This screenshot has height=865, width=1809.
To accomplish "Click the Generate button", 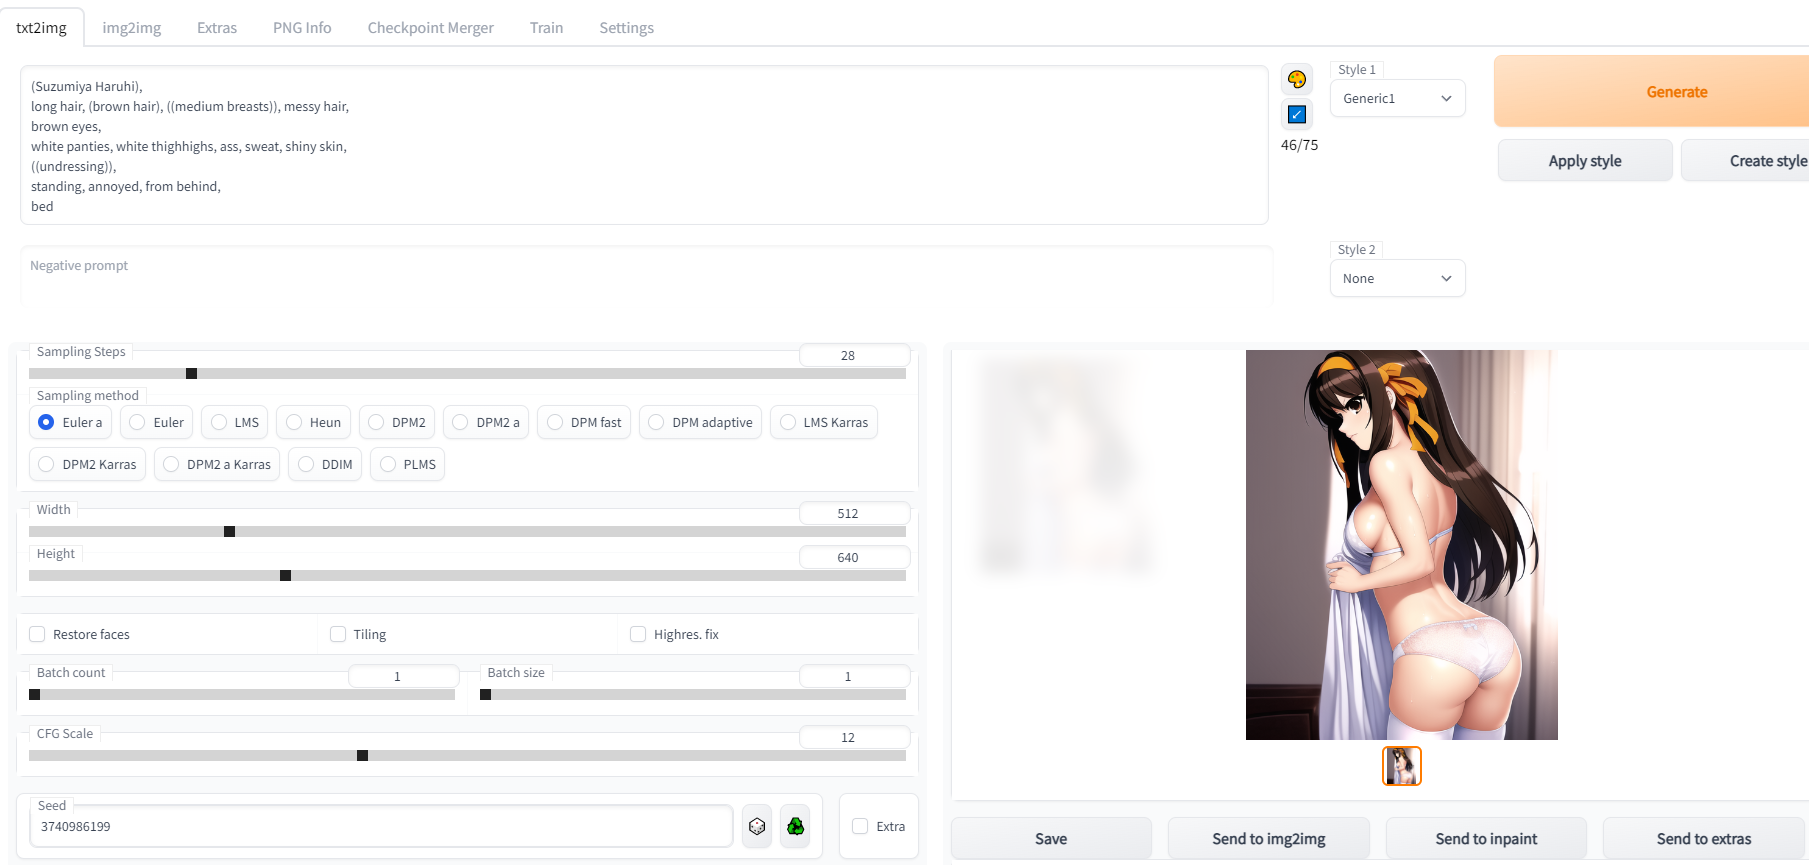I will click(x=1652, y=91).
